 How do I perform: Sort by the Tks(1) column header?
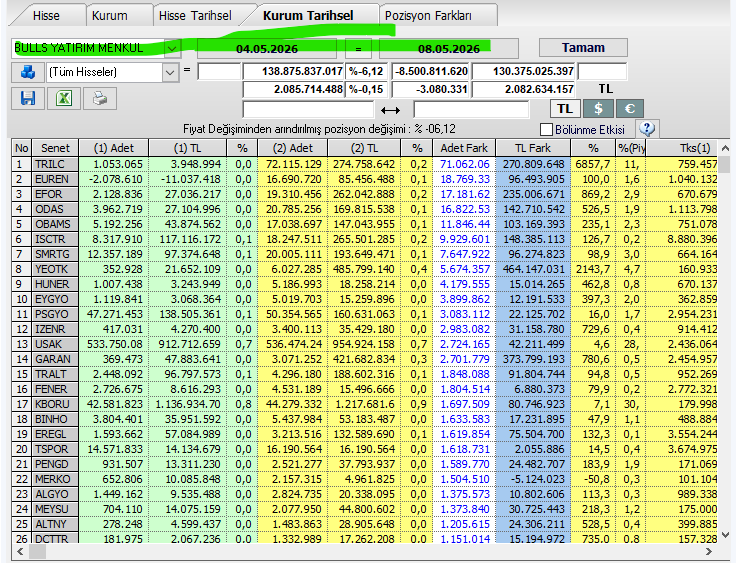pyautogui.click(x=682, y=148)
